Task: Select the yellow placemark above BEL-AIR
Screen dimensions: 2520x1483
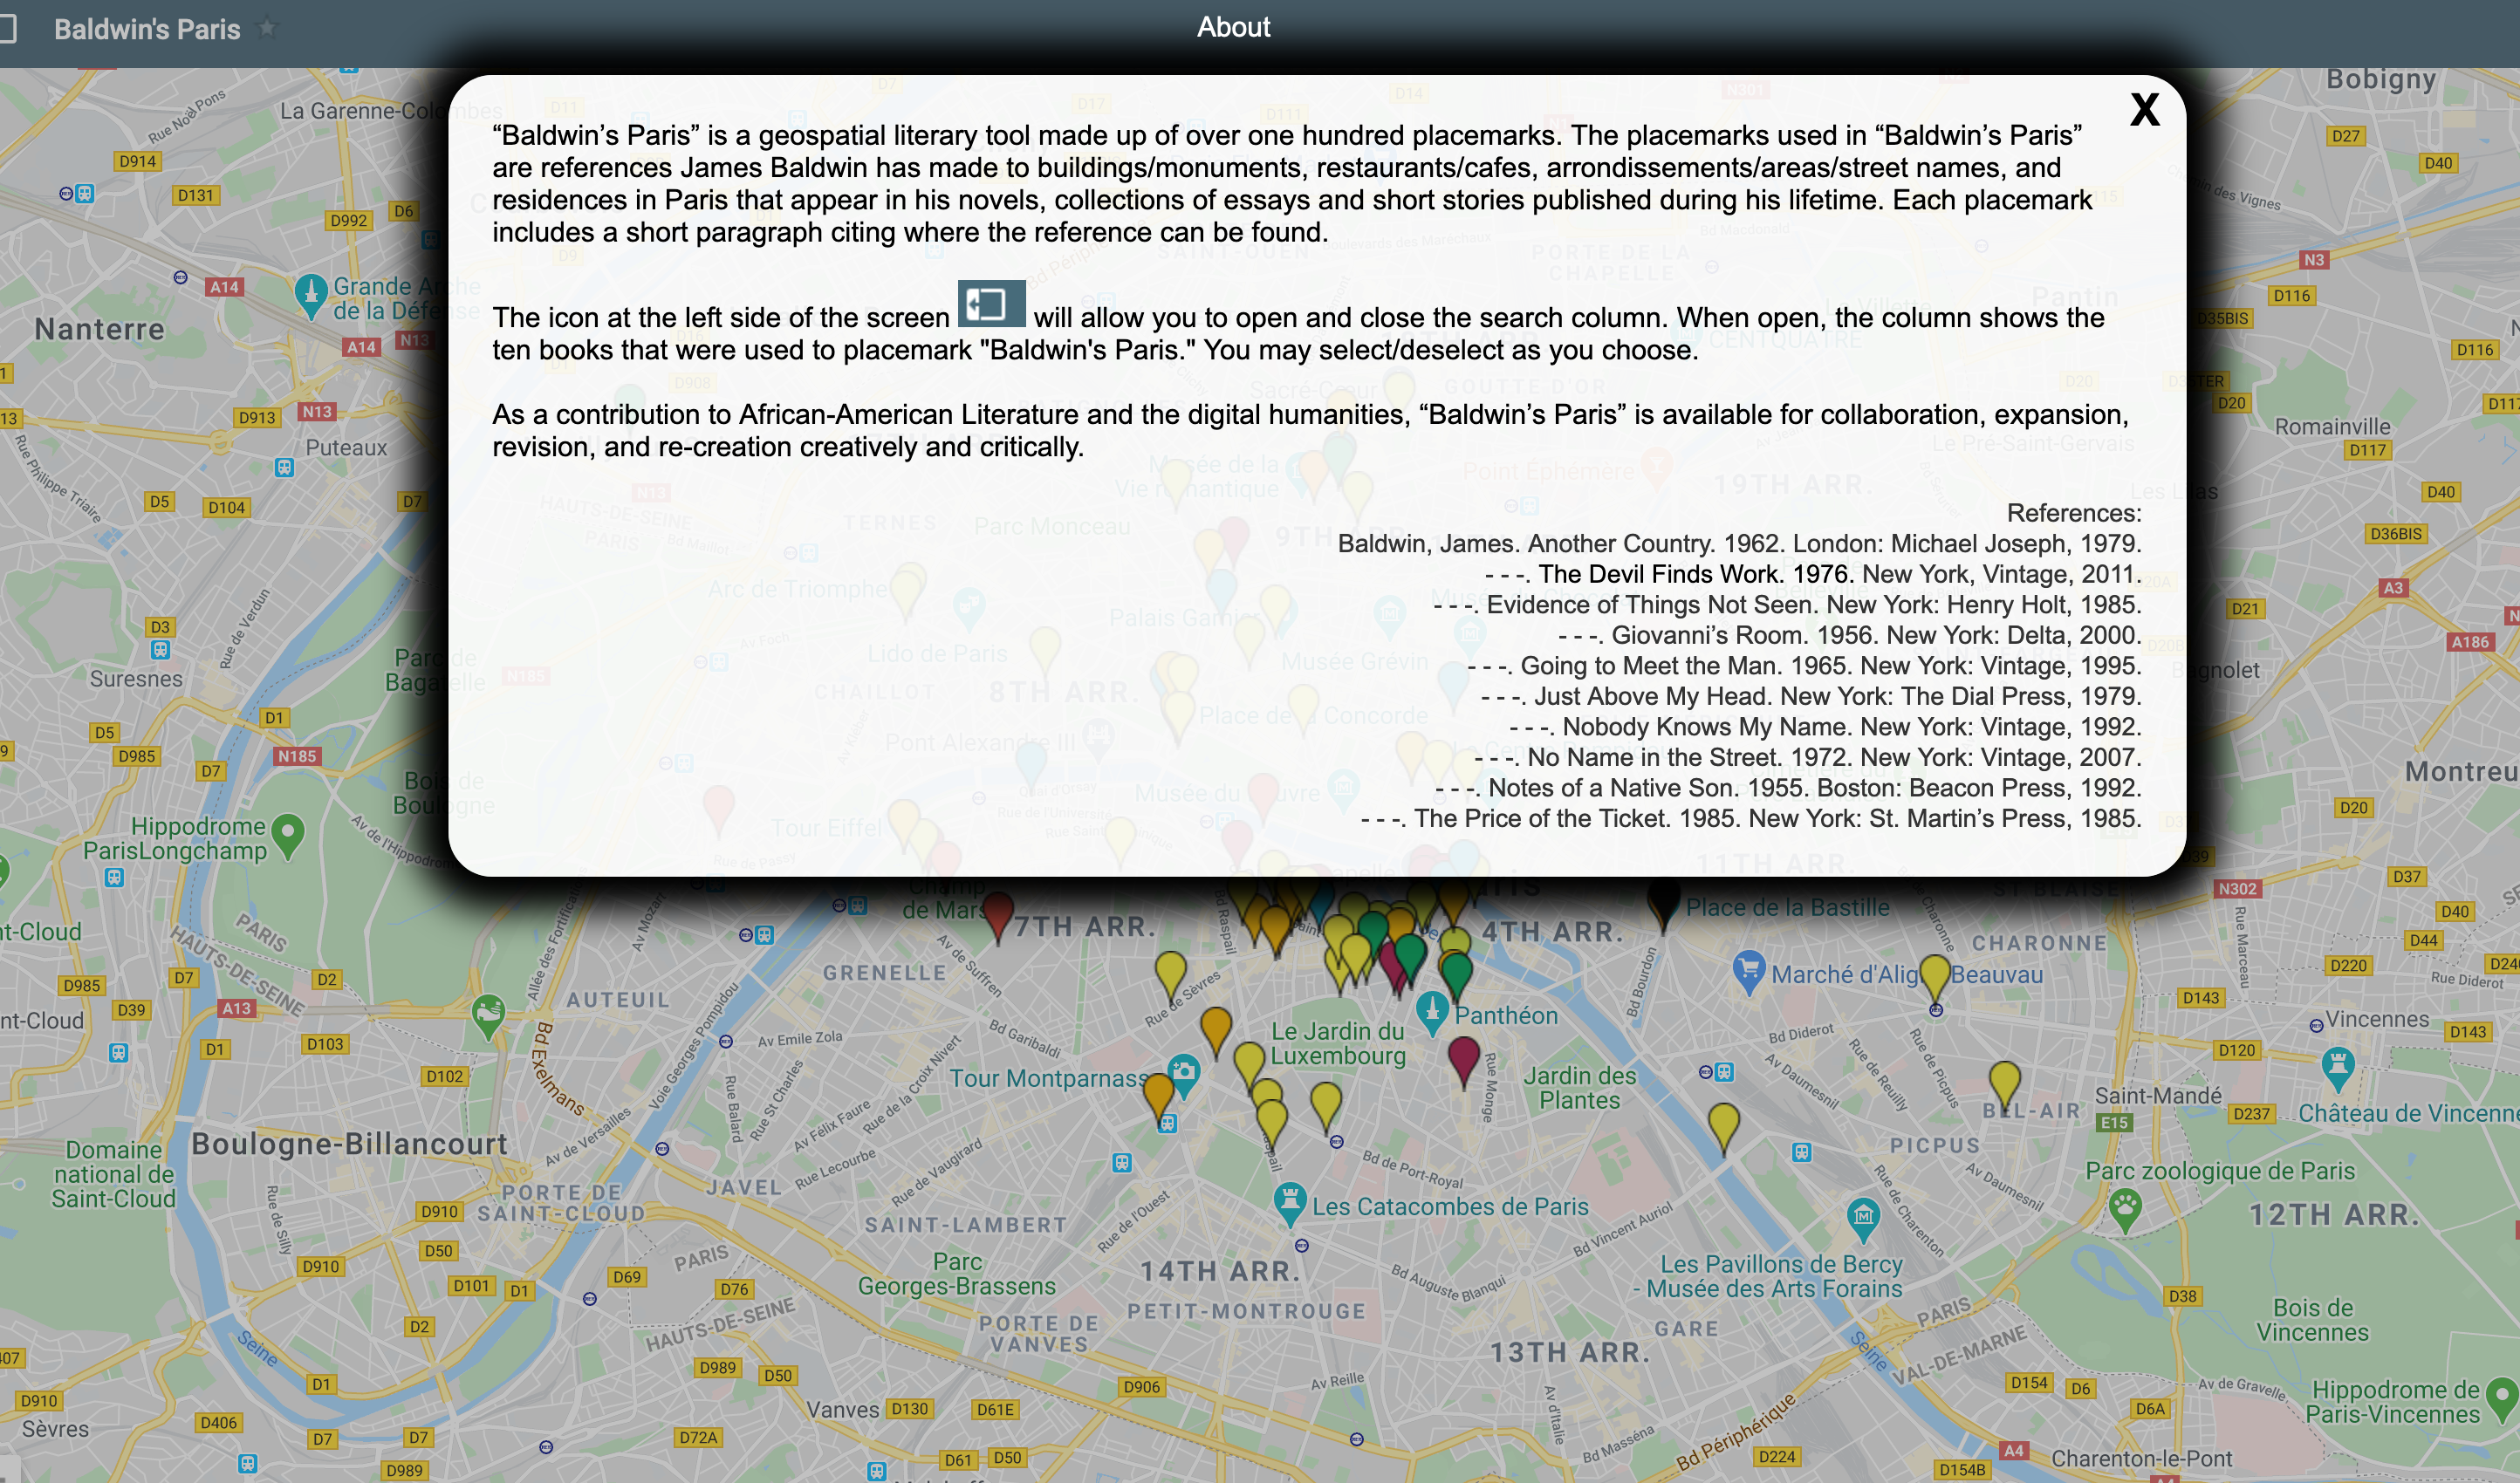Action: (x=2004, y=1085)
